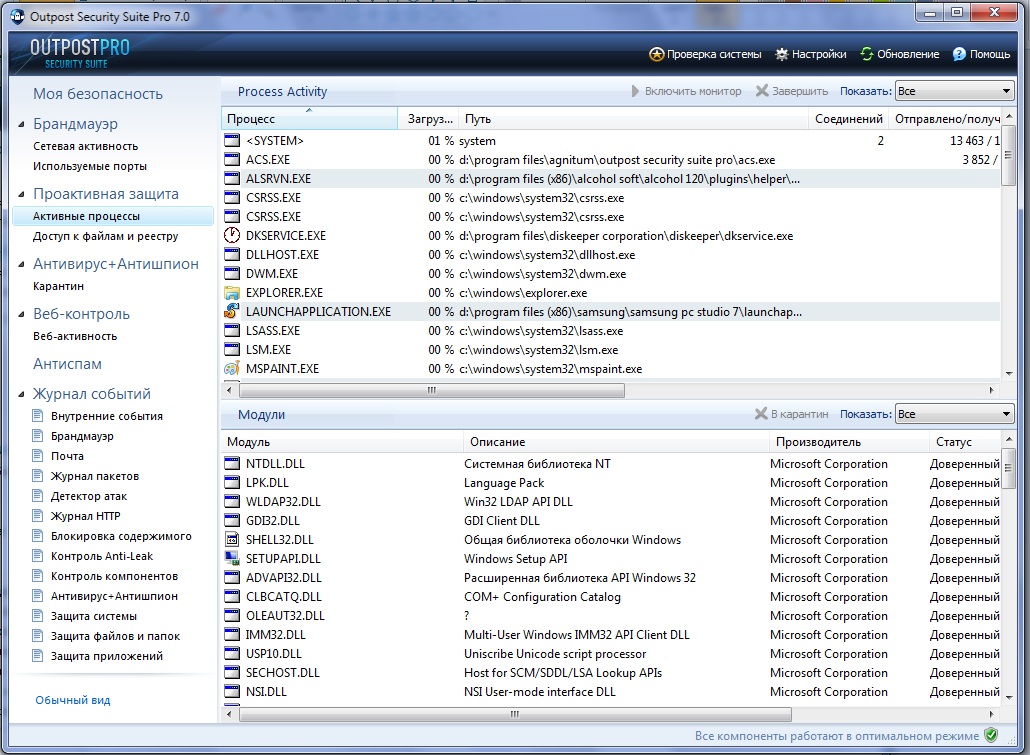Switch to Обычный вид link
Screen dimensions: 1030x755
click(x=72, y=700)
